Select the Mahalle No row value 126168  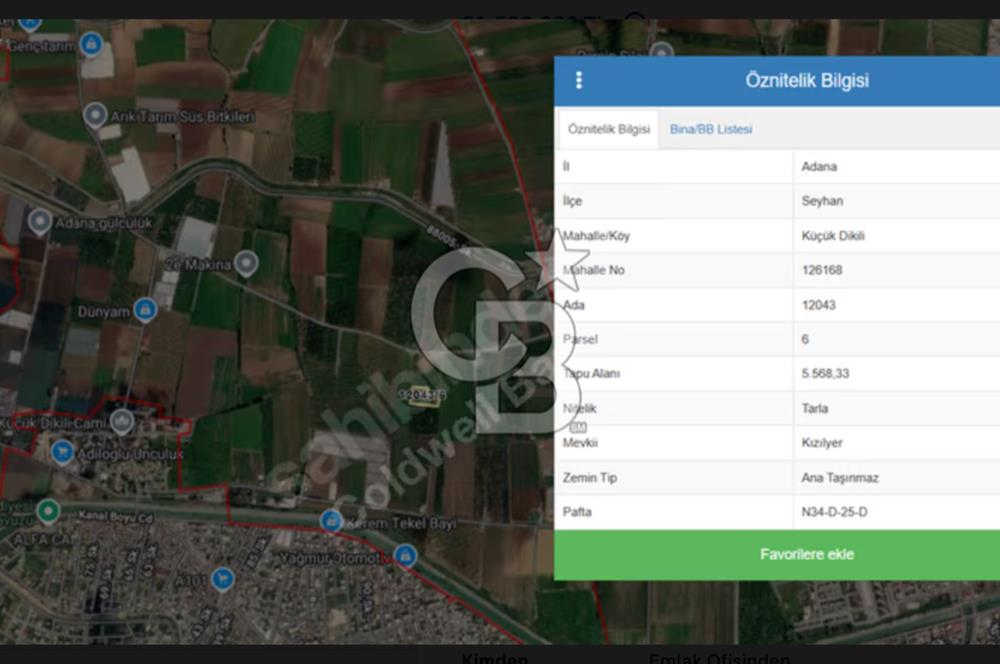[821, 270]
